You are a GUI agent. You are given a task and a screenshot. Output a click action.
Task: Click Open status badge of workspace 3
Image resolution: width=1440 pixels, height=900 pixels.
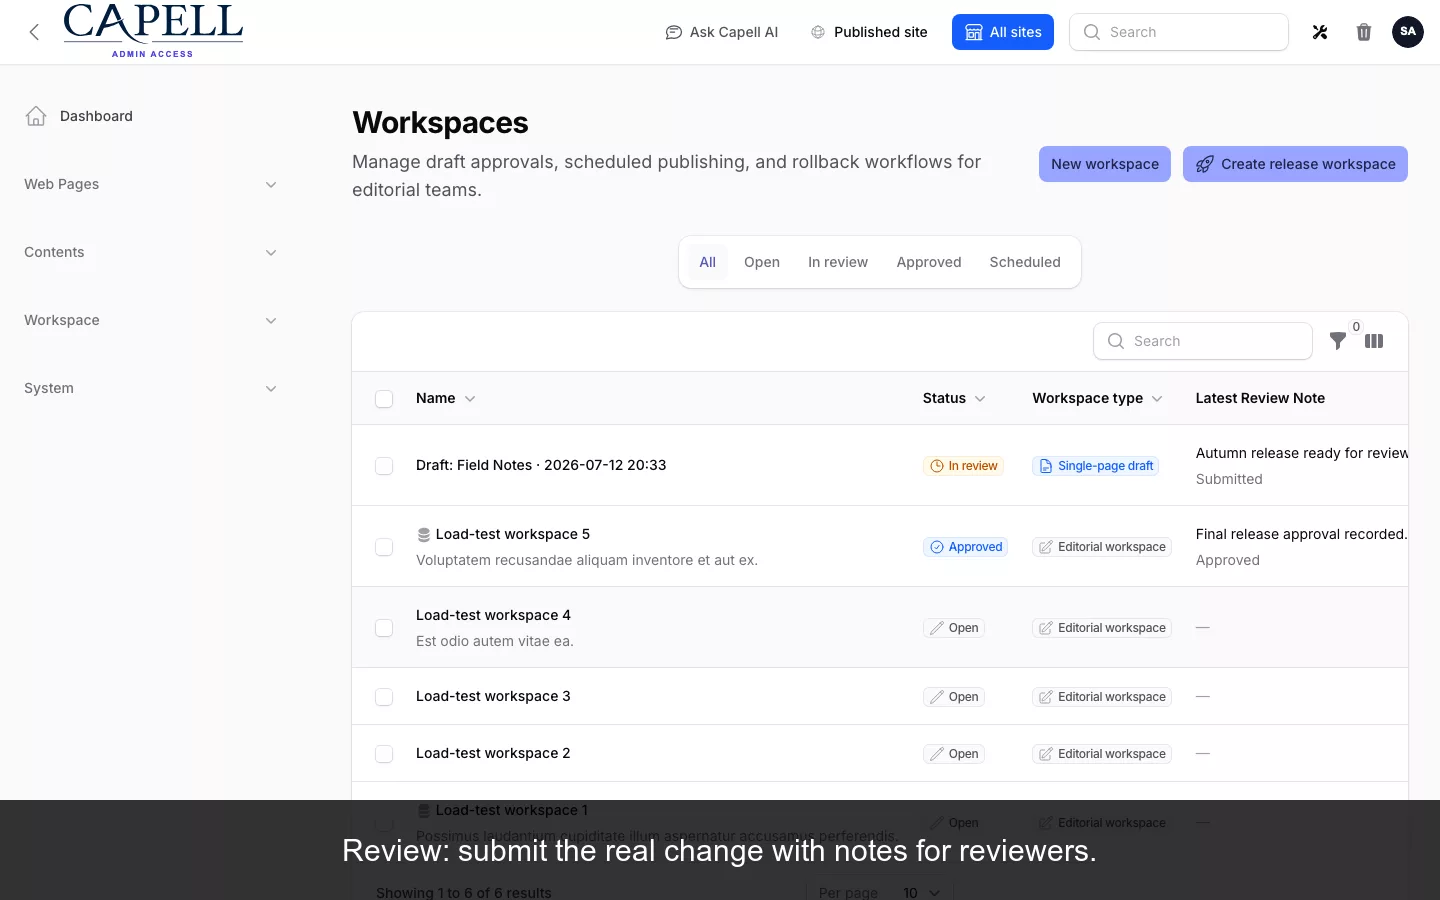pyautogui.click(x=954, y=697)
